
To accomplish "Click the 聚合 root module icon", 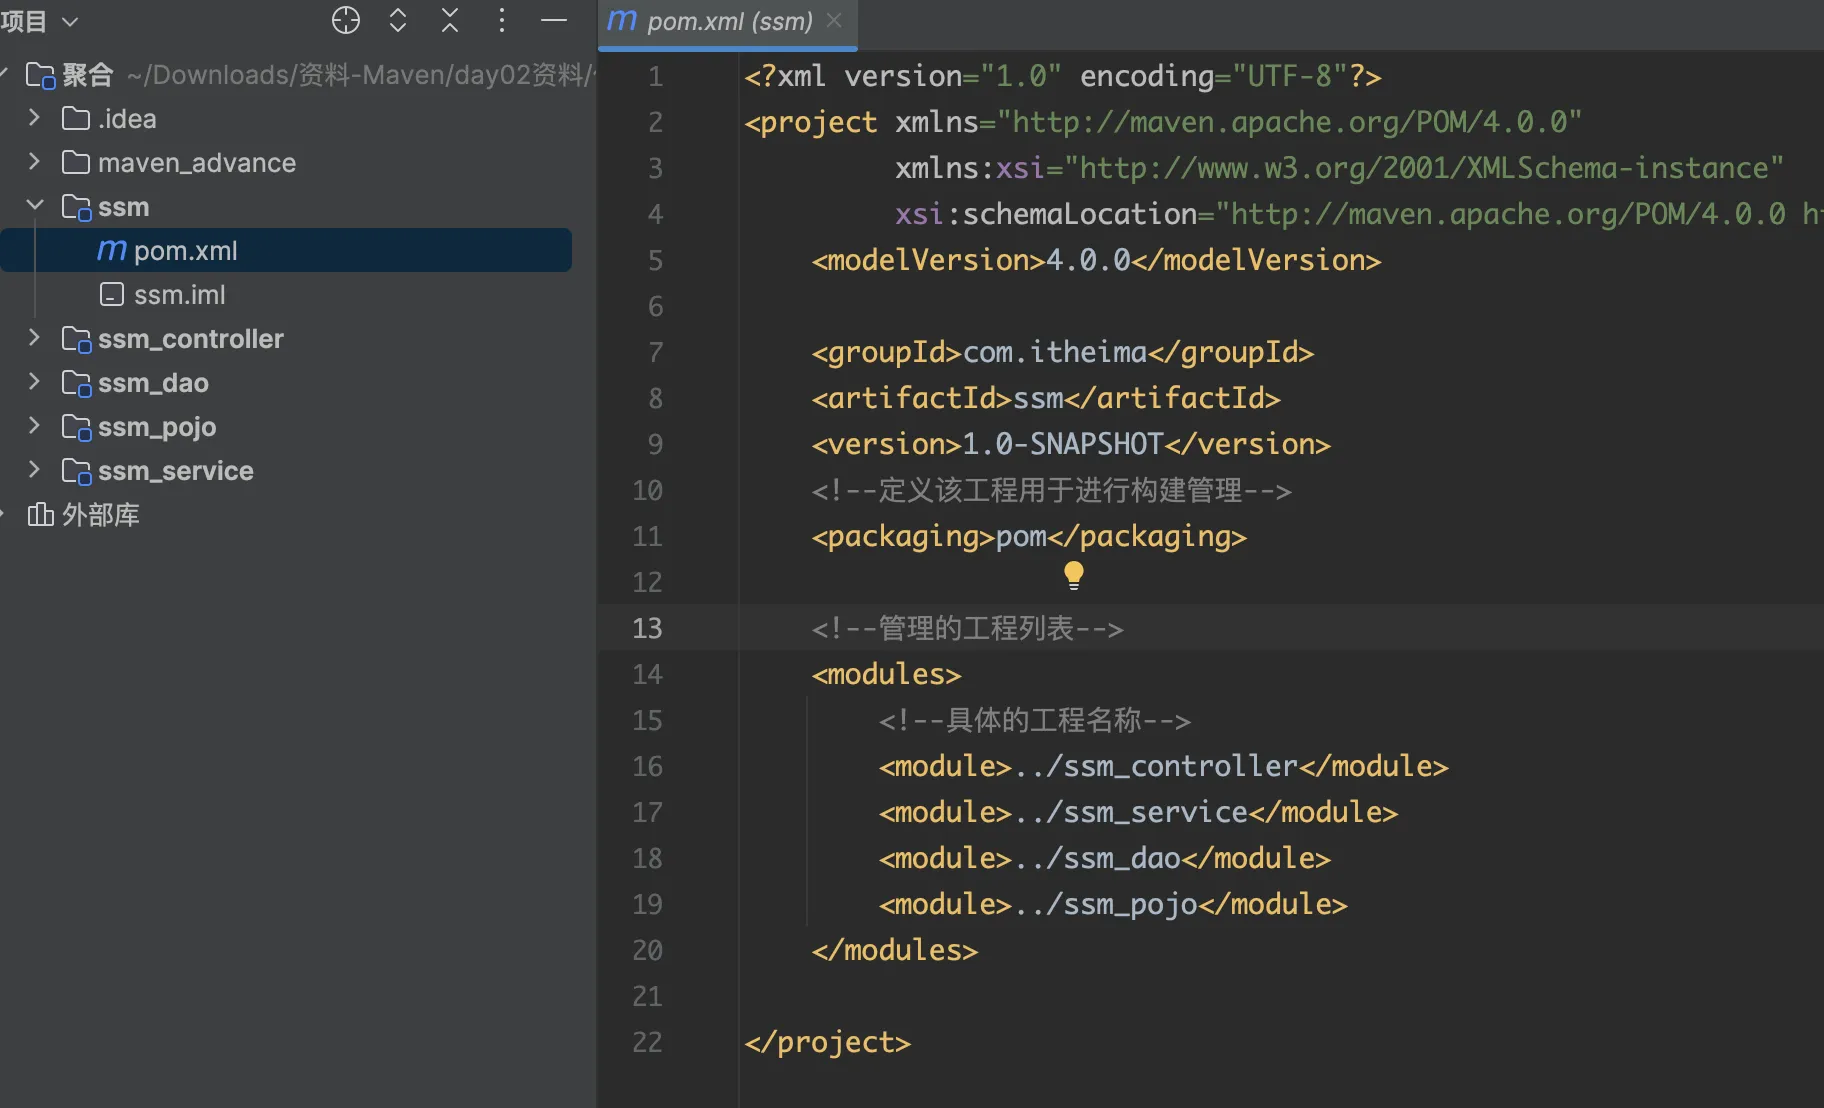I will pyautogui.click(x=41, y=75).
